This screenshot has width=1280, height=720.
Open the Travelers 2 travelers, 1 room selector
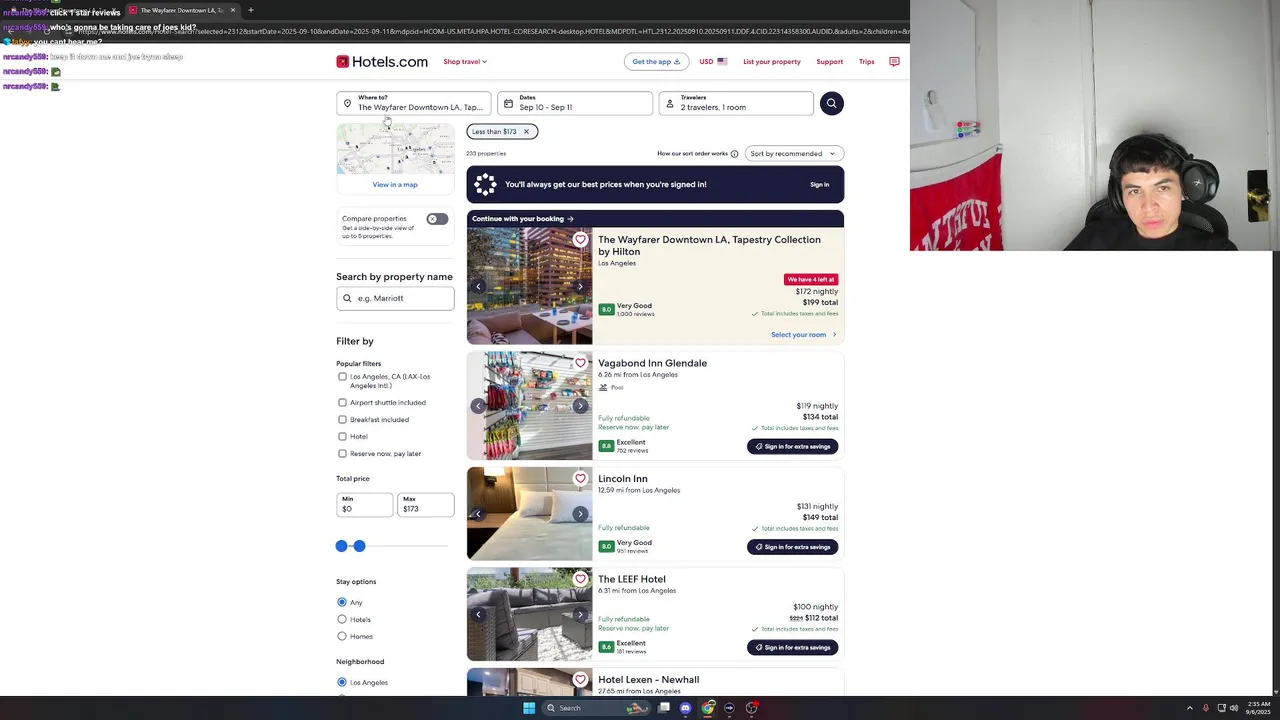[736, 103]
